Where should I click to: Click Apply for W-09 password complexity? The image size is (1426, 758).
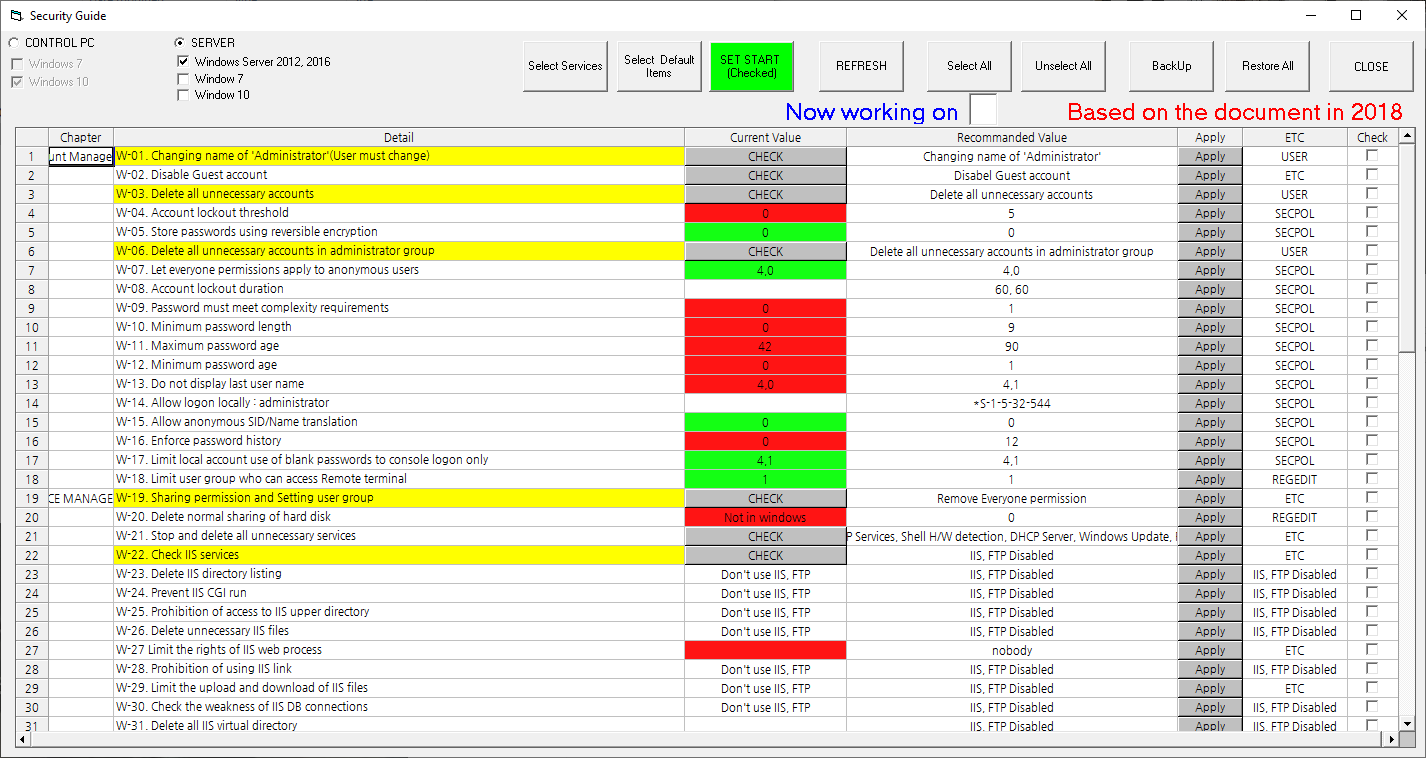1210,308
